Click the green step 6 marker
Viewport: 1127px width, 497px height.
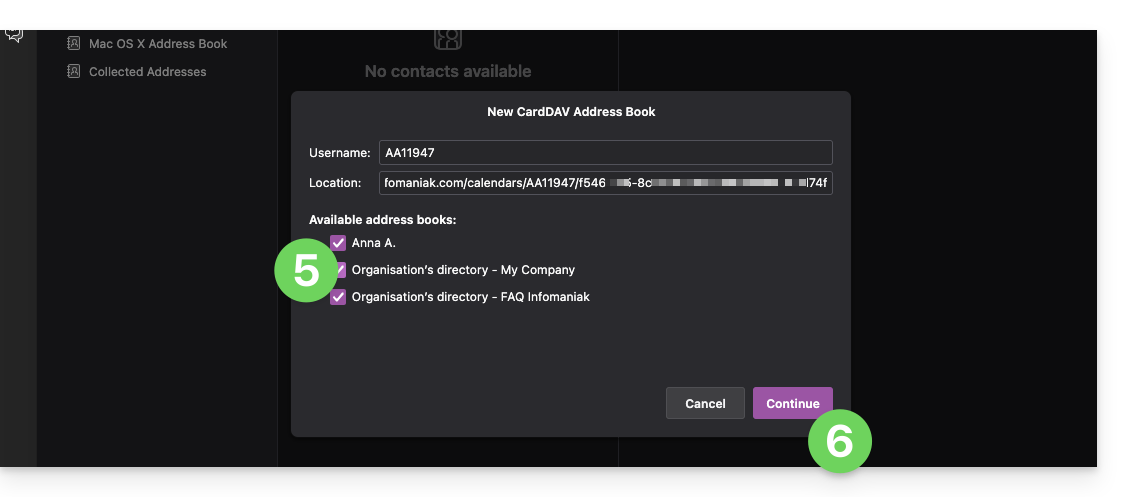click(839, 440)
